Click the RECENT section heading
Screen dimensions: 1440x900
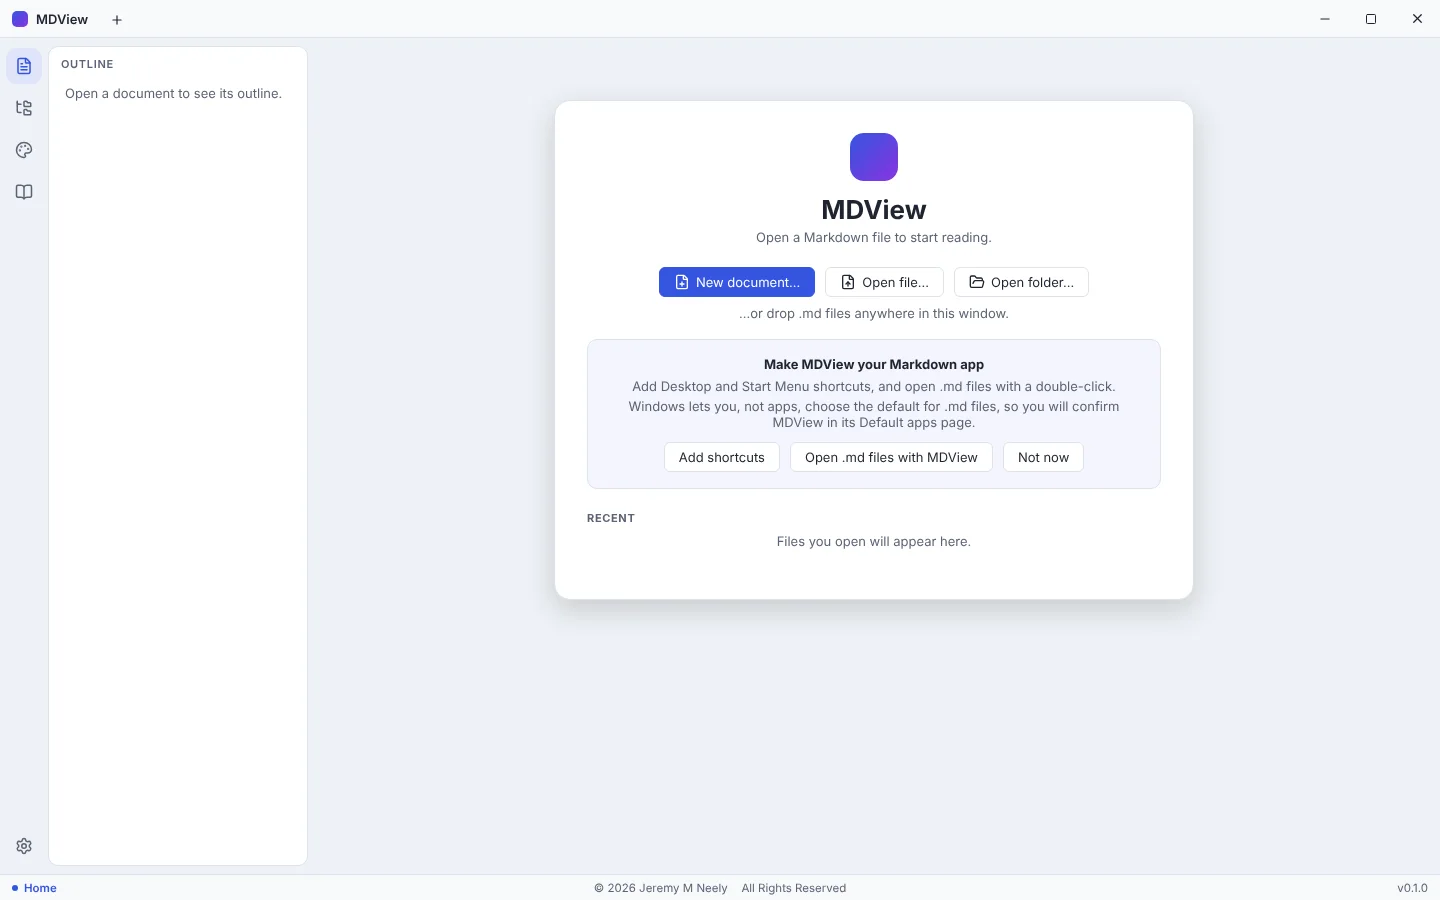[611, 518]
